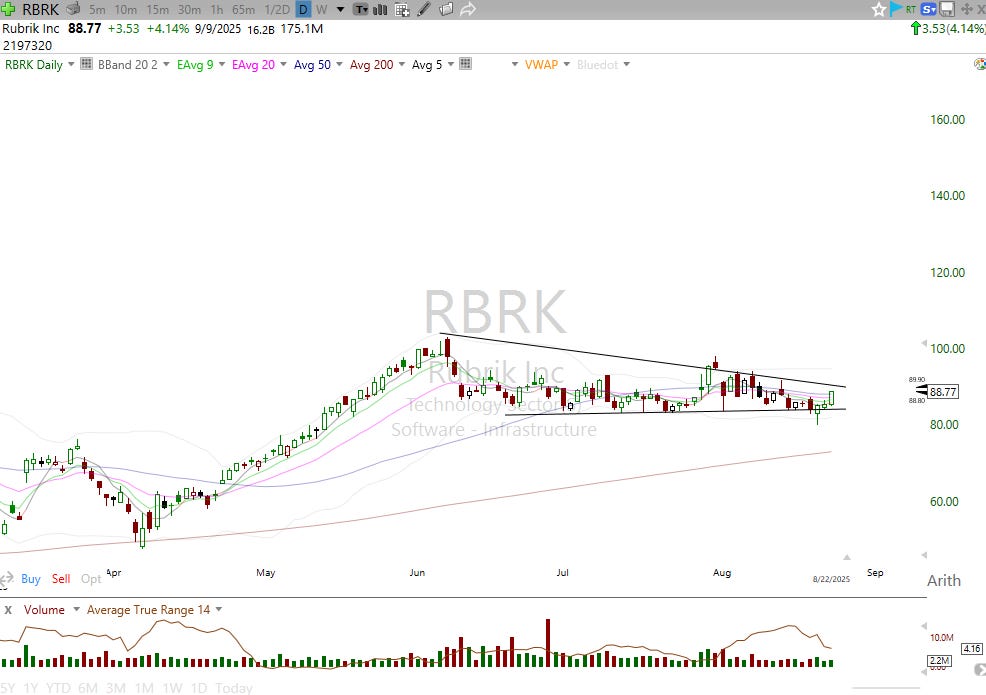Switch to the 10m timeframe
Image resolution: width=986 pixels, height=695 pixels.
coord(126,10)
